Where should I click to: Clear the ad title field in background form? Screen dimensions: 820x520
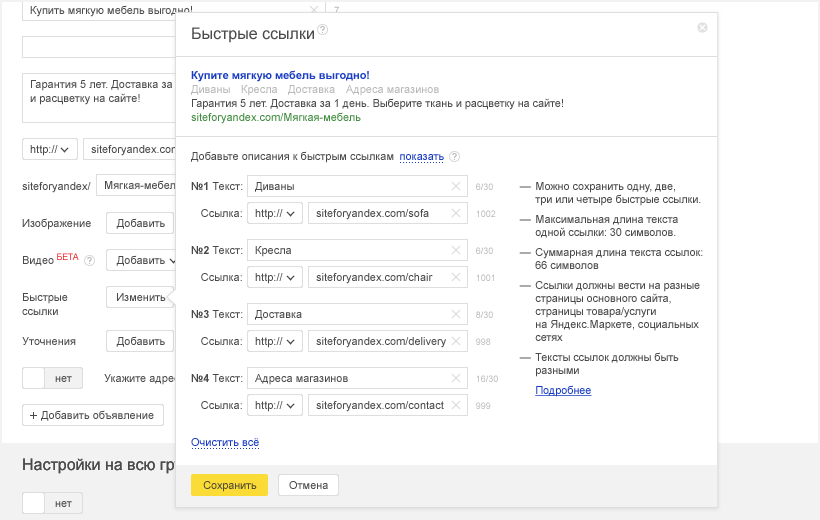click(x=314, y=9)
